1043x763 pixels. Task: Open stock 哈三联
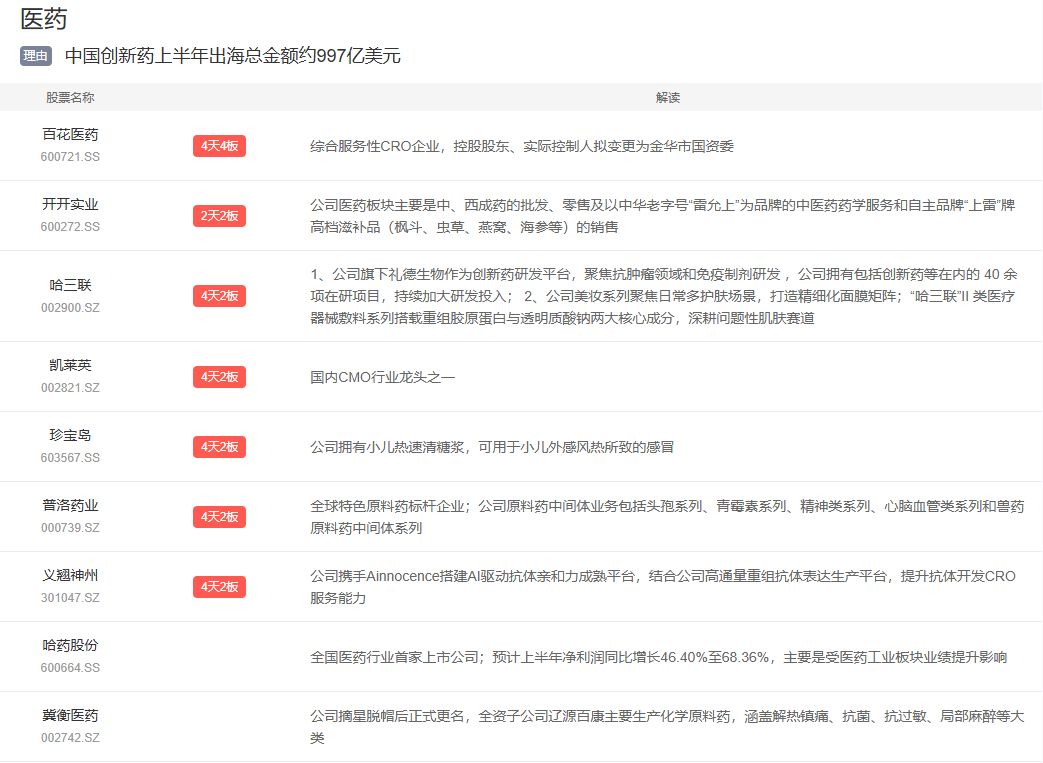pyautogui.click(x=70, y=285)
